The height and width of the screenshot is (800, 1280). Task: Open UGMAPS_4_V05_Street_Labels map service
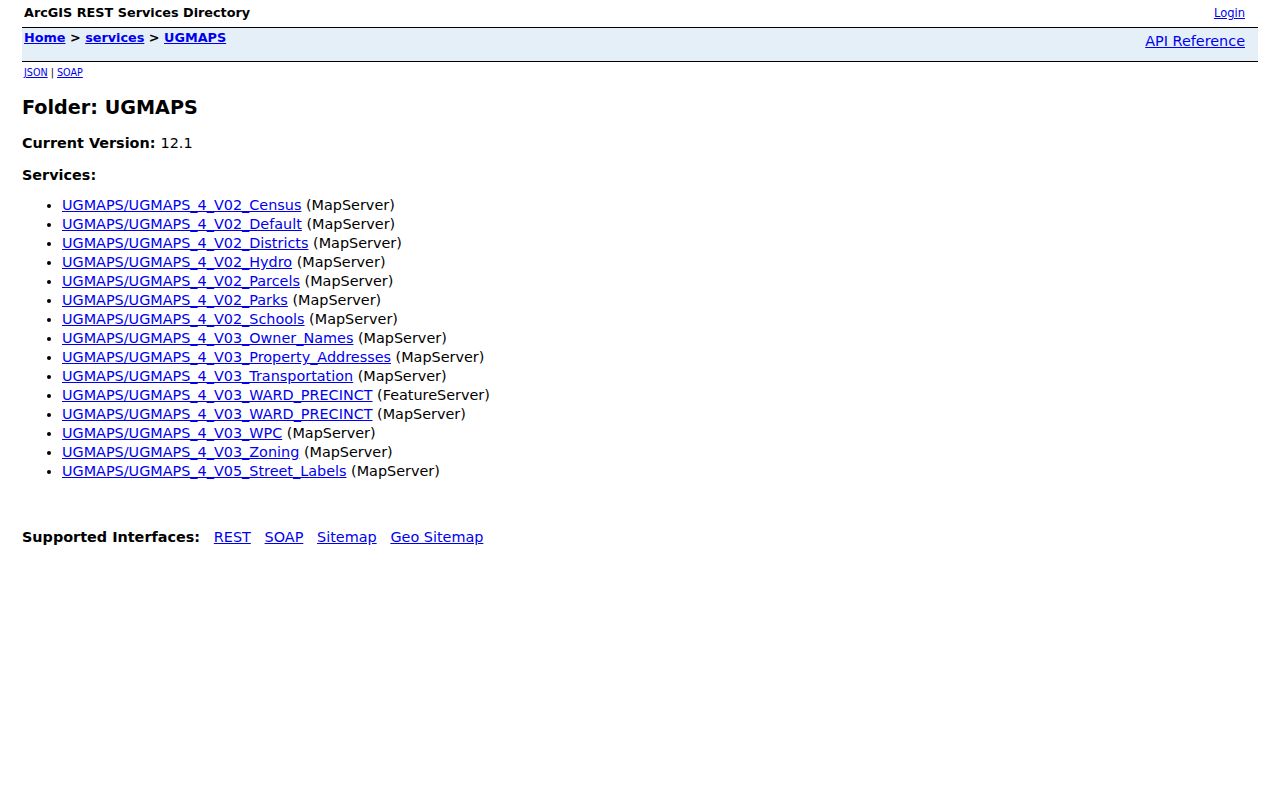tap(204, 471)
